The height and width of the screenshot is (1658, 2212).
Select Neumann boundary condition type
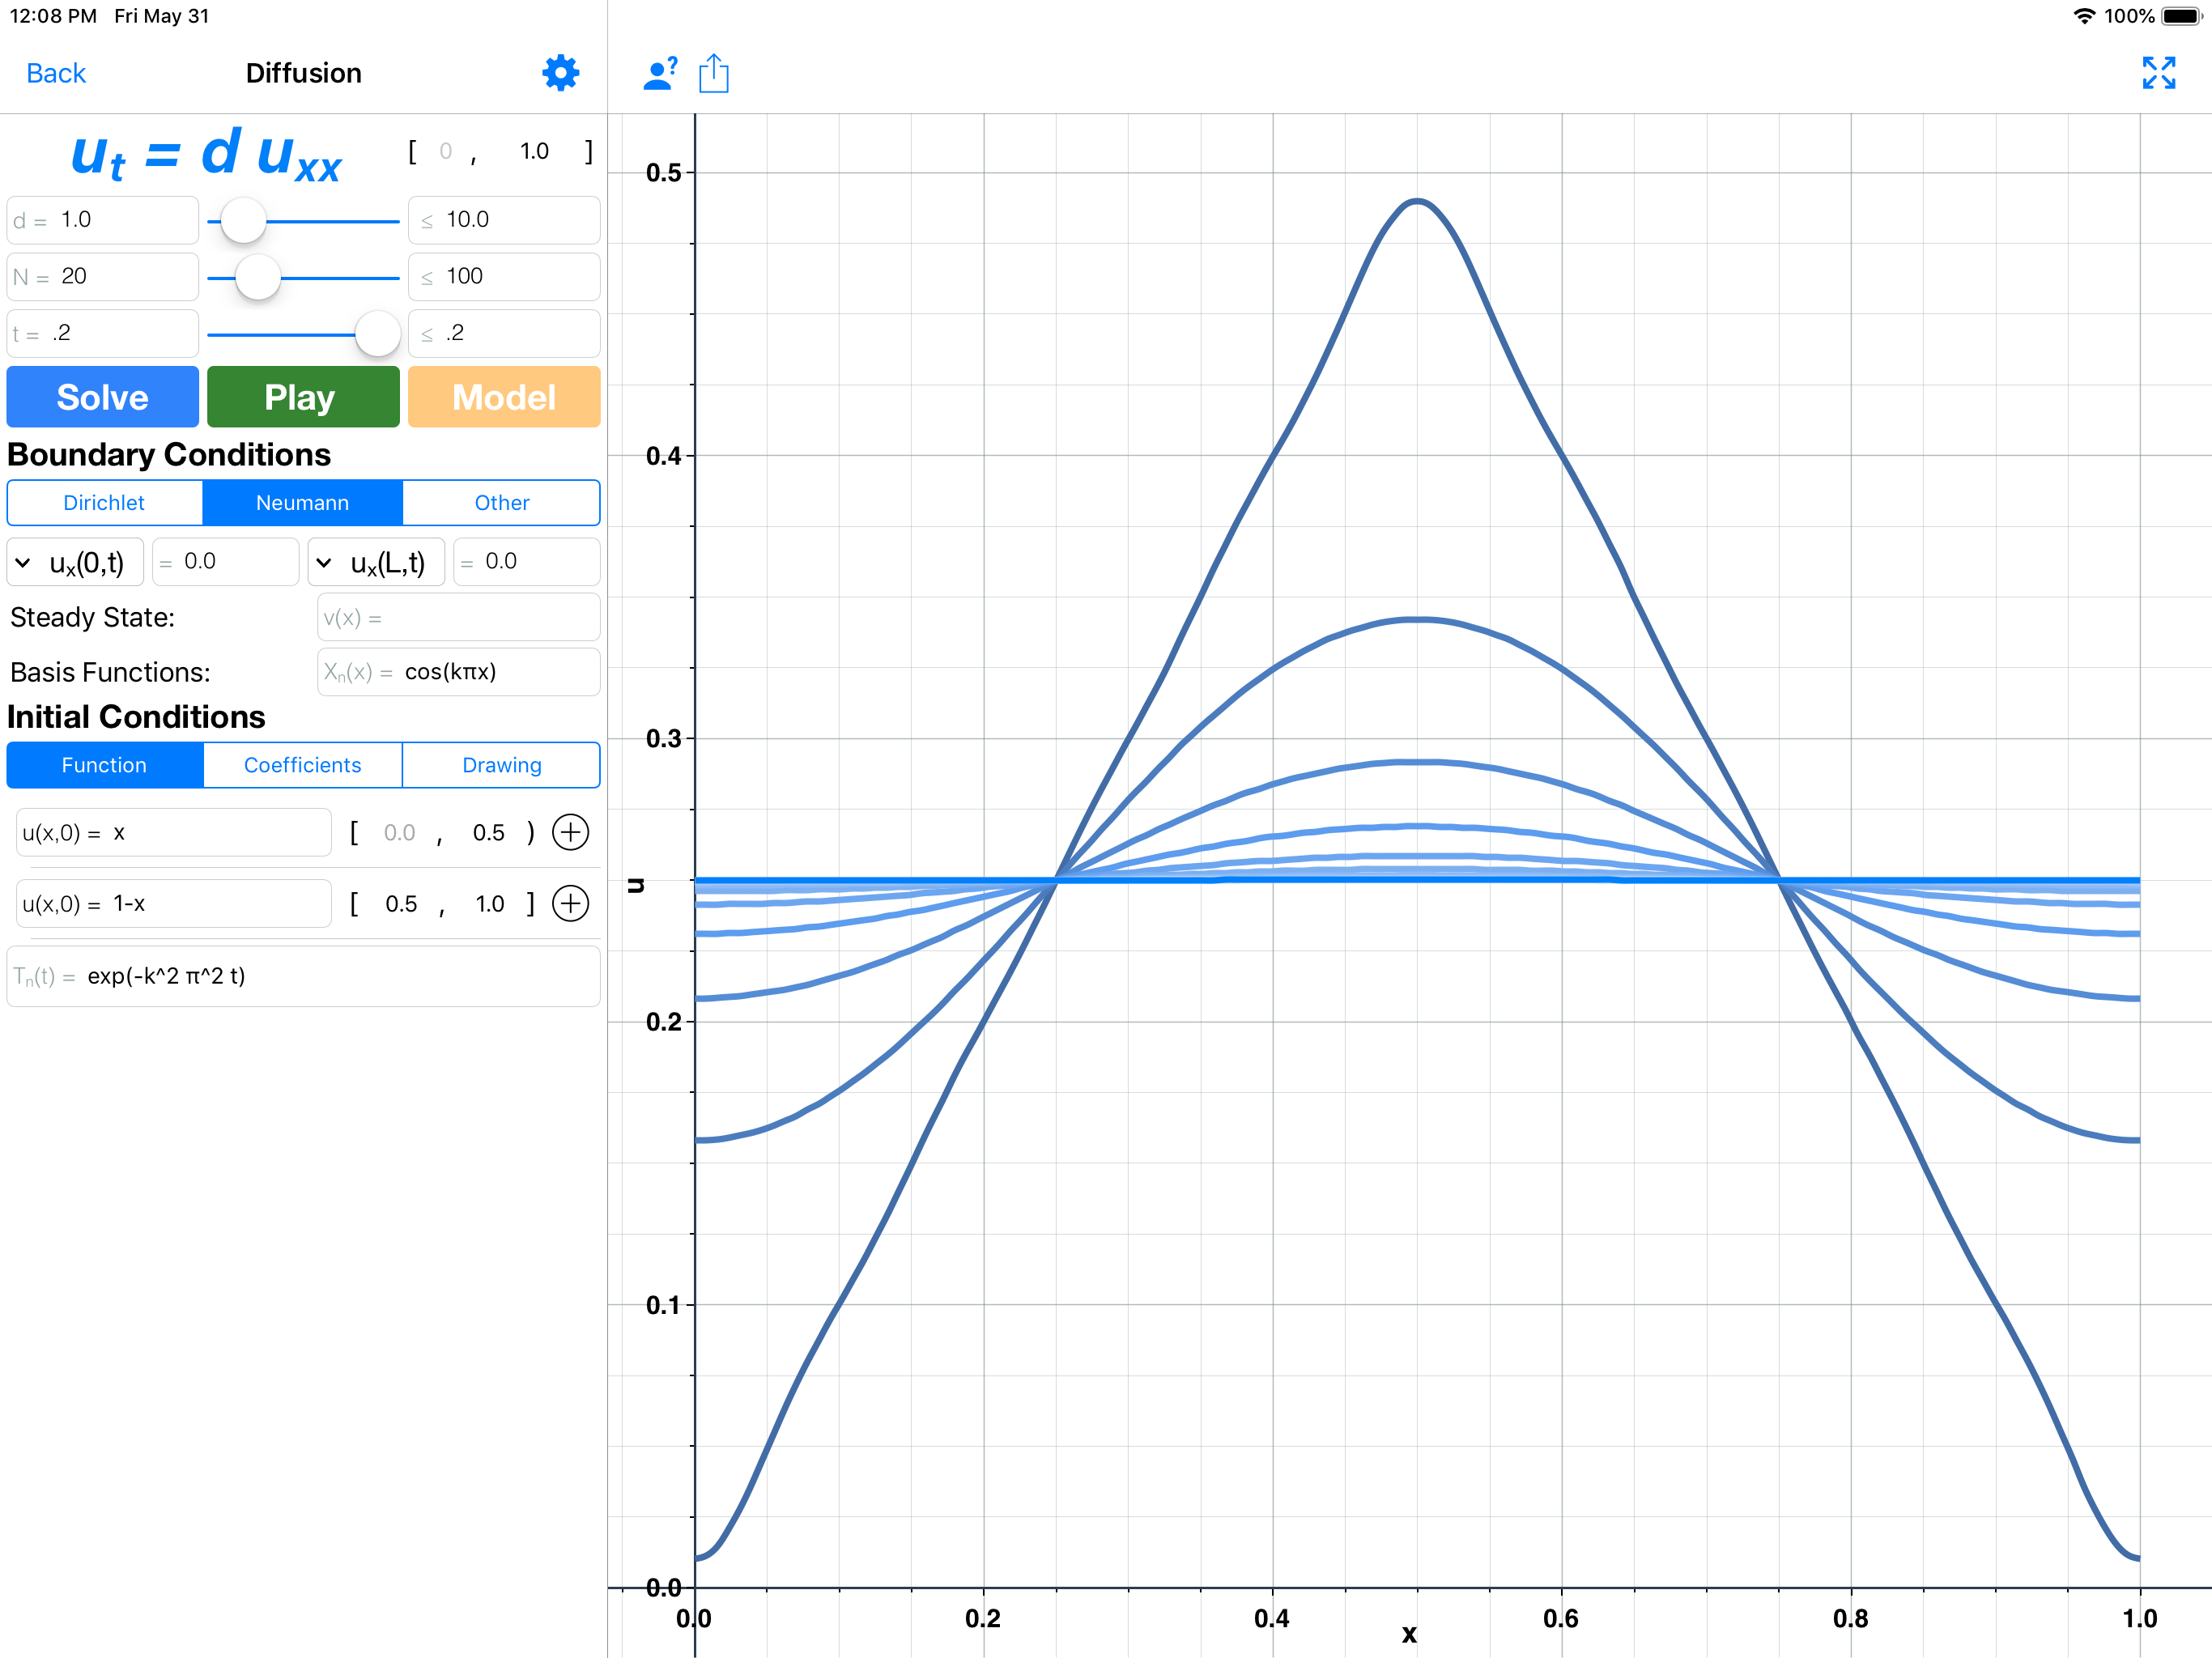click(x=302, y=503)
